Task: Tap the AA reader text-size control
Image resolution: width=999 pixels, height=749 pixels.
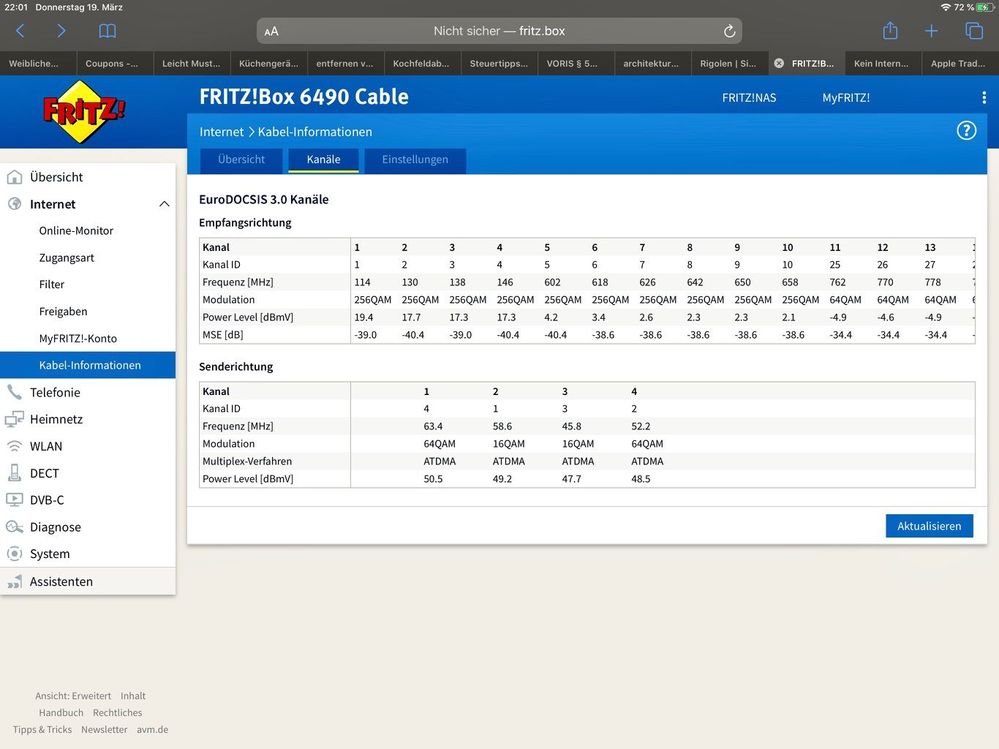Action: point(271,31)
